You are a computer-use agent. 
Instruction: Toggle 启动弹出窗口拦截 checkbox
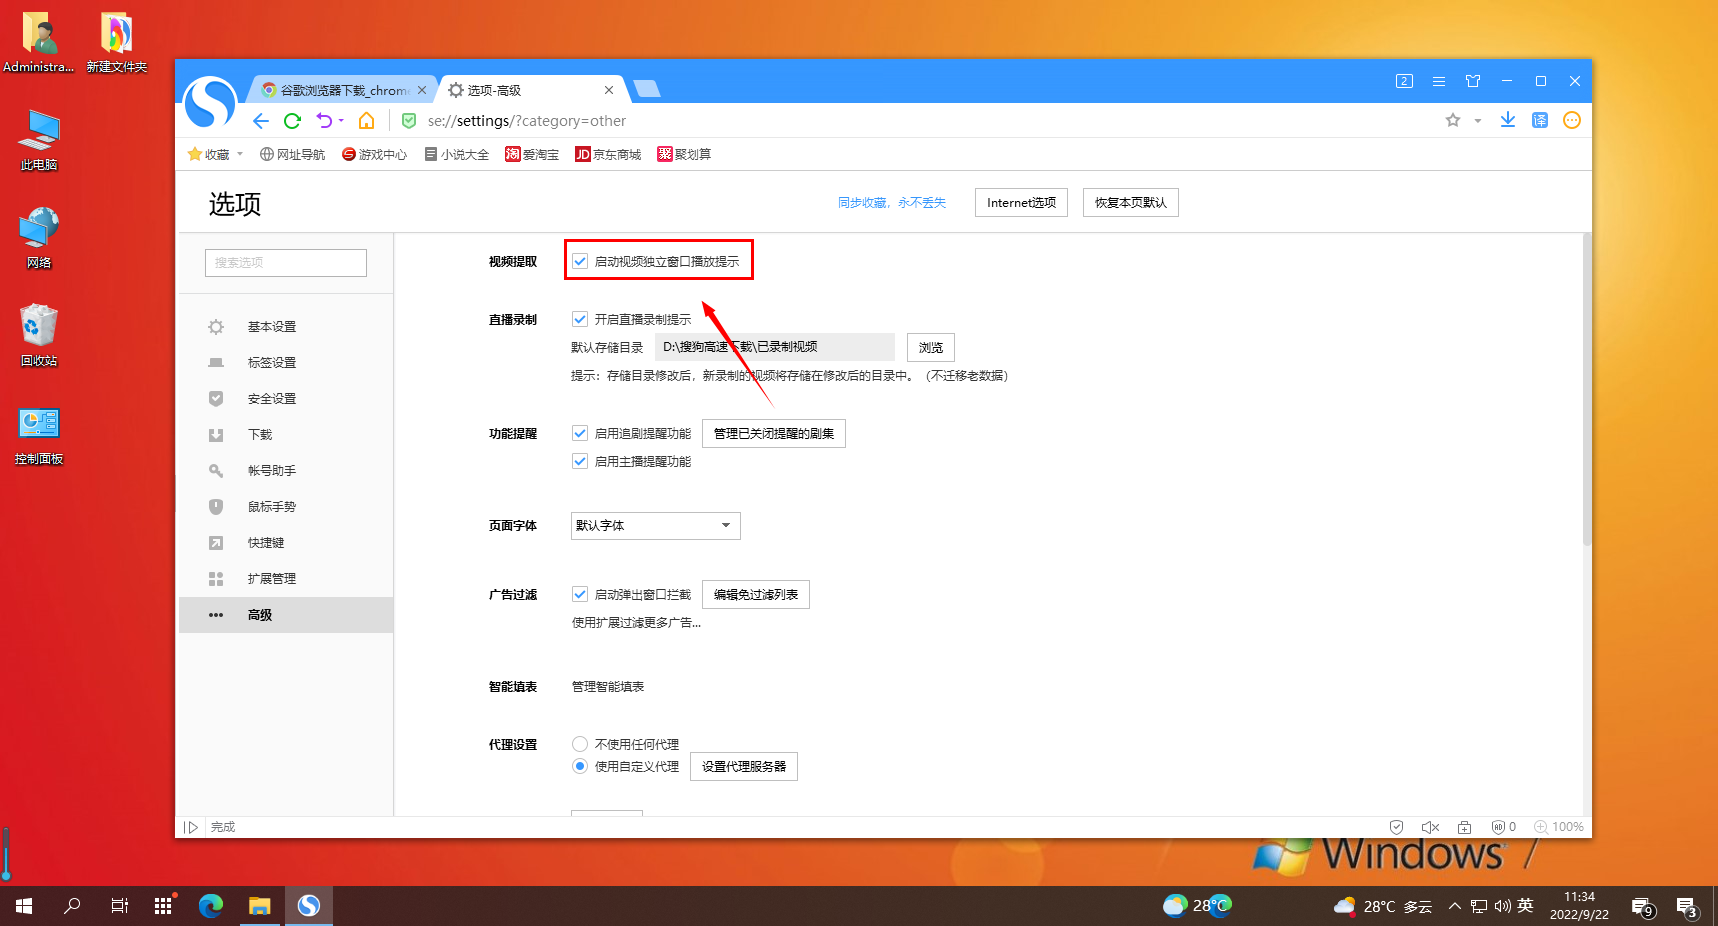(x=580, y=594)
